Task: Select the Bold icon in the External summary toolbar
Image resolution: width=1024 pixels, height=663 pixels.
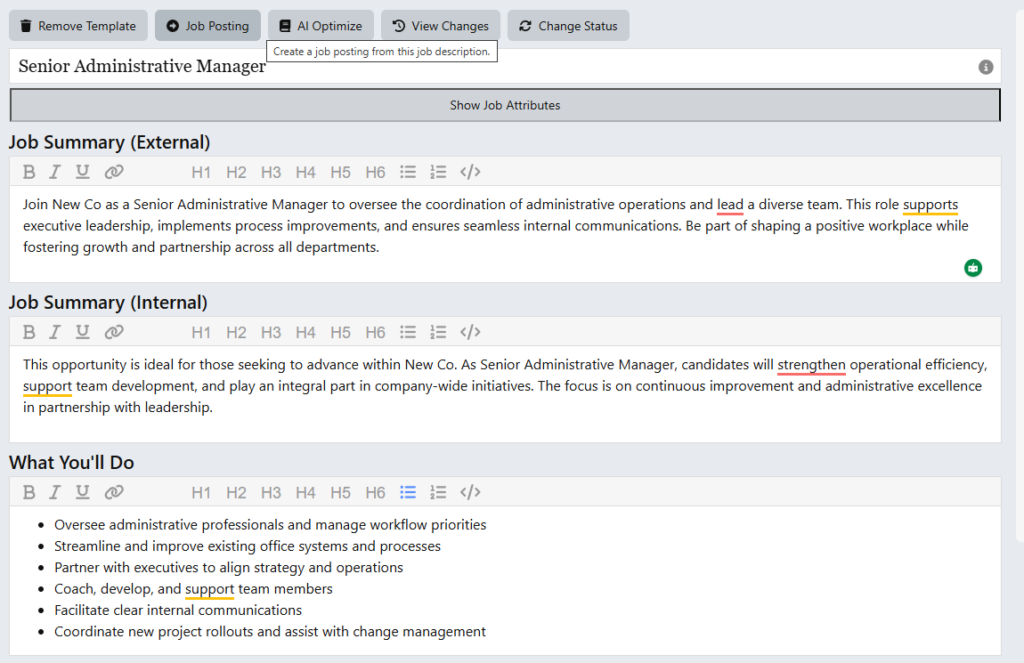Action: (x=28, y=171)
